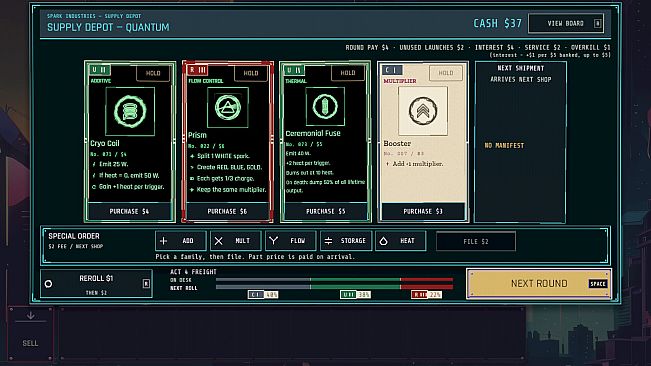The image size is (651, 366).
Task: Toggle Hold on the Booster card
Action: (446, 73)
